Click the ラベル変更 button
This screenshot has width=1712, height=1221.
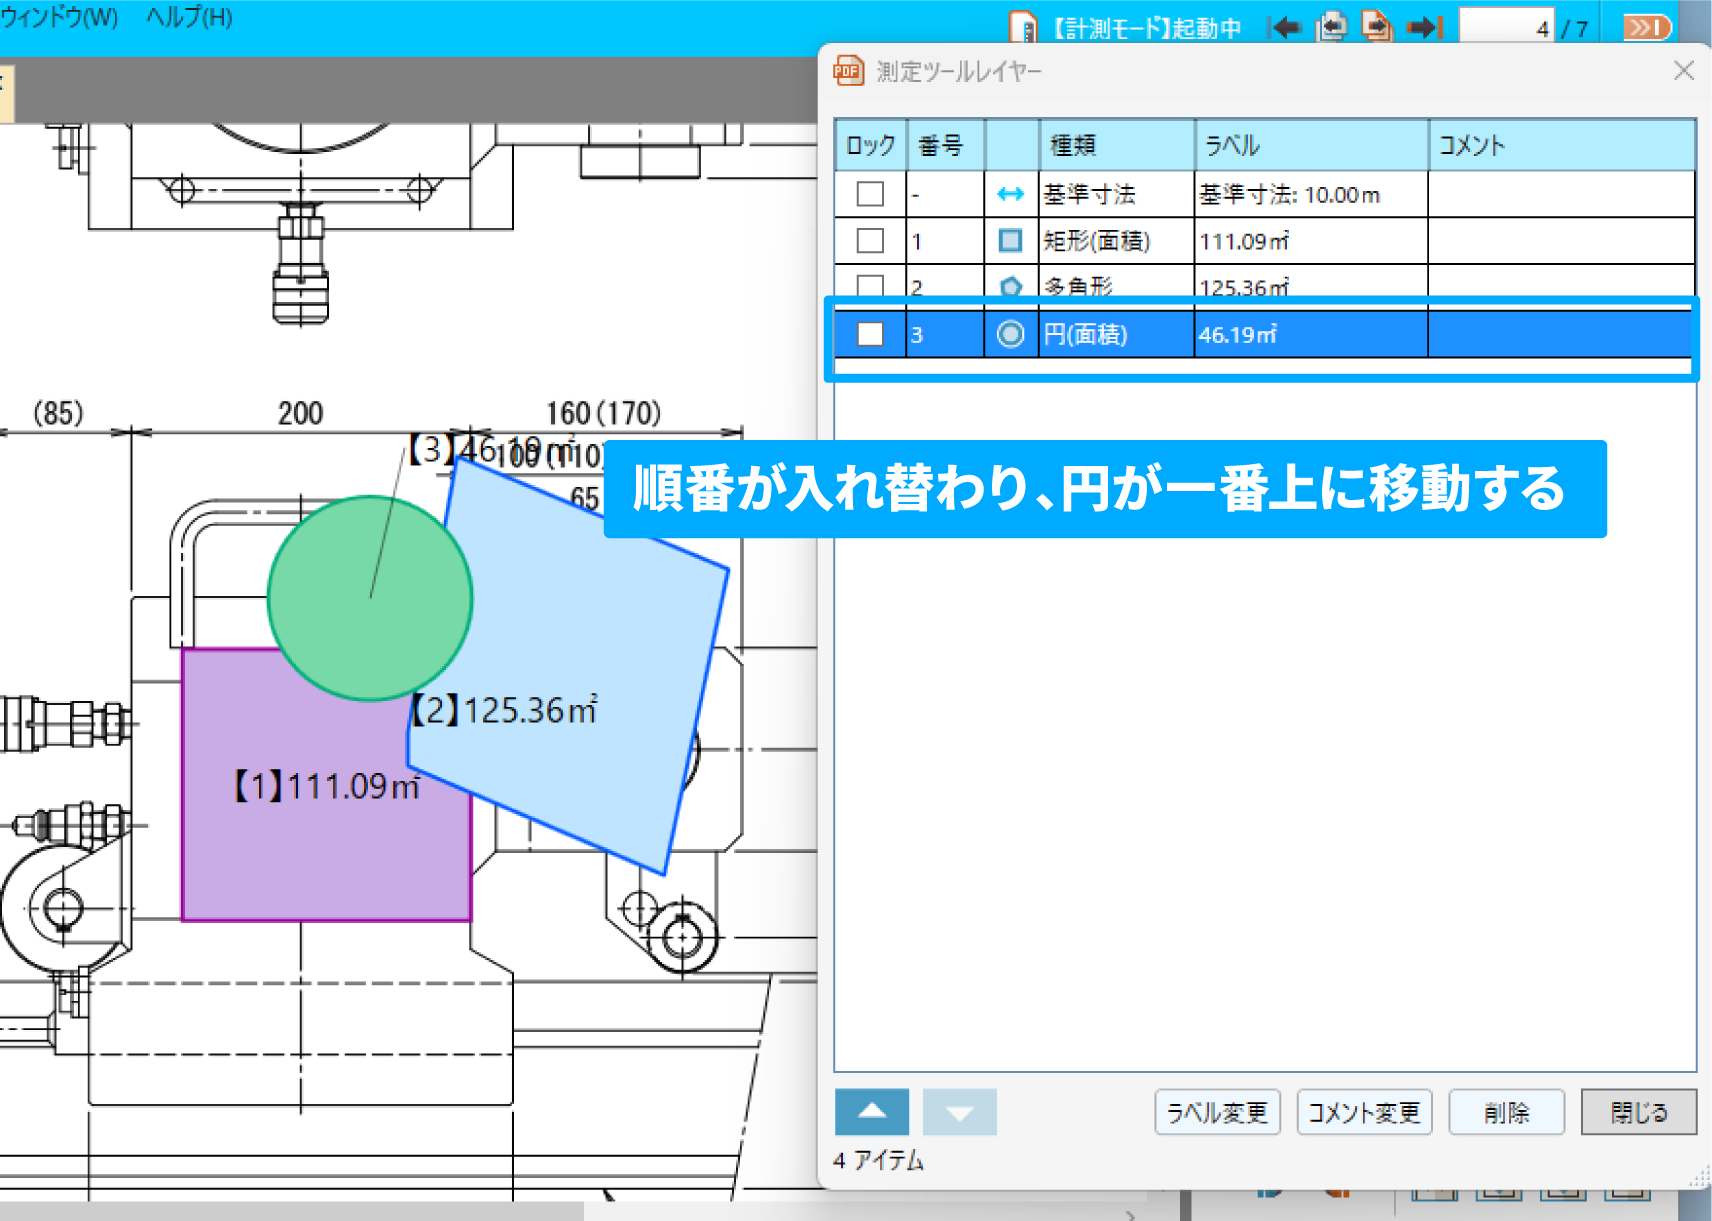click(1217, 1112)
